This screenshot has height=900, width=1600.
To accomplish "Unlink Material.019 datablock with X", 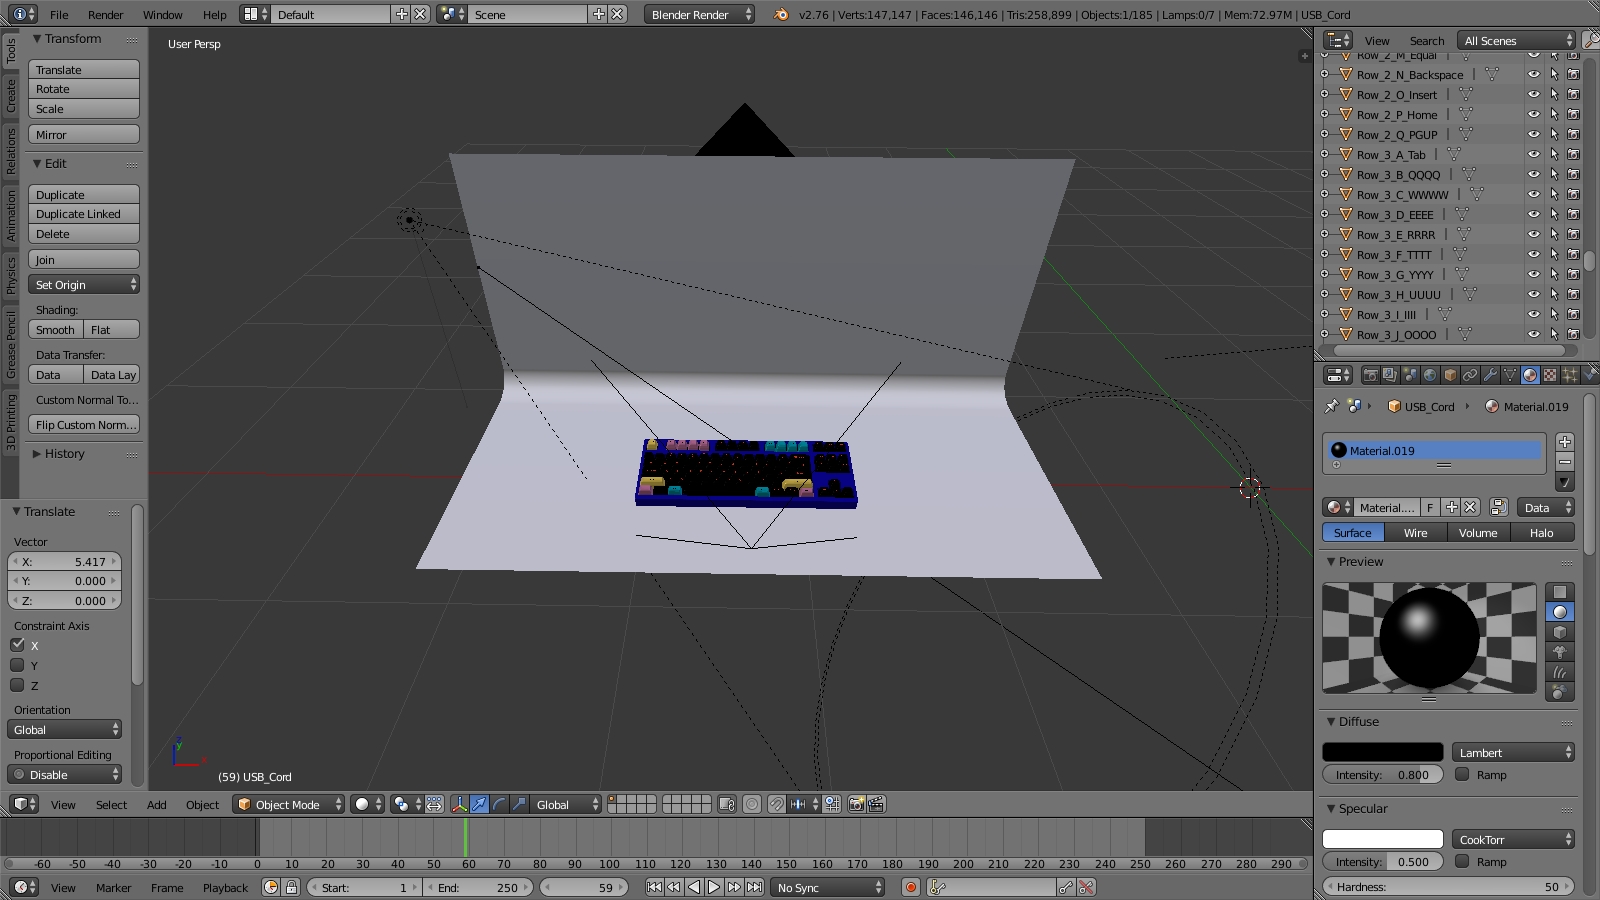I will click(1470, 507).
